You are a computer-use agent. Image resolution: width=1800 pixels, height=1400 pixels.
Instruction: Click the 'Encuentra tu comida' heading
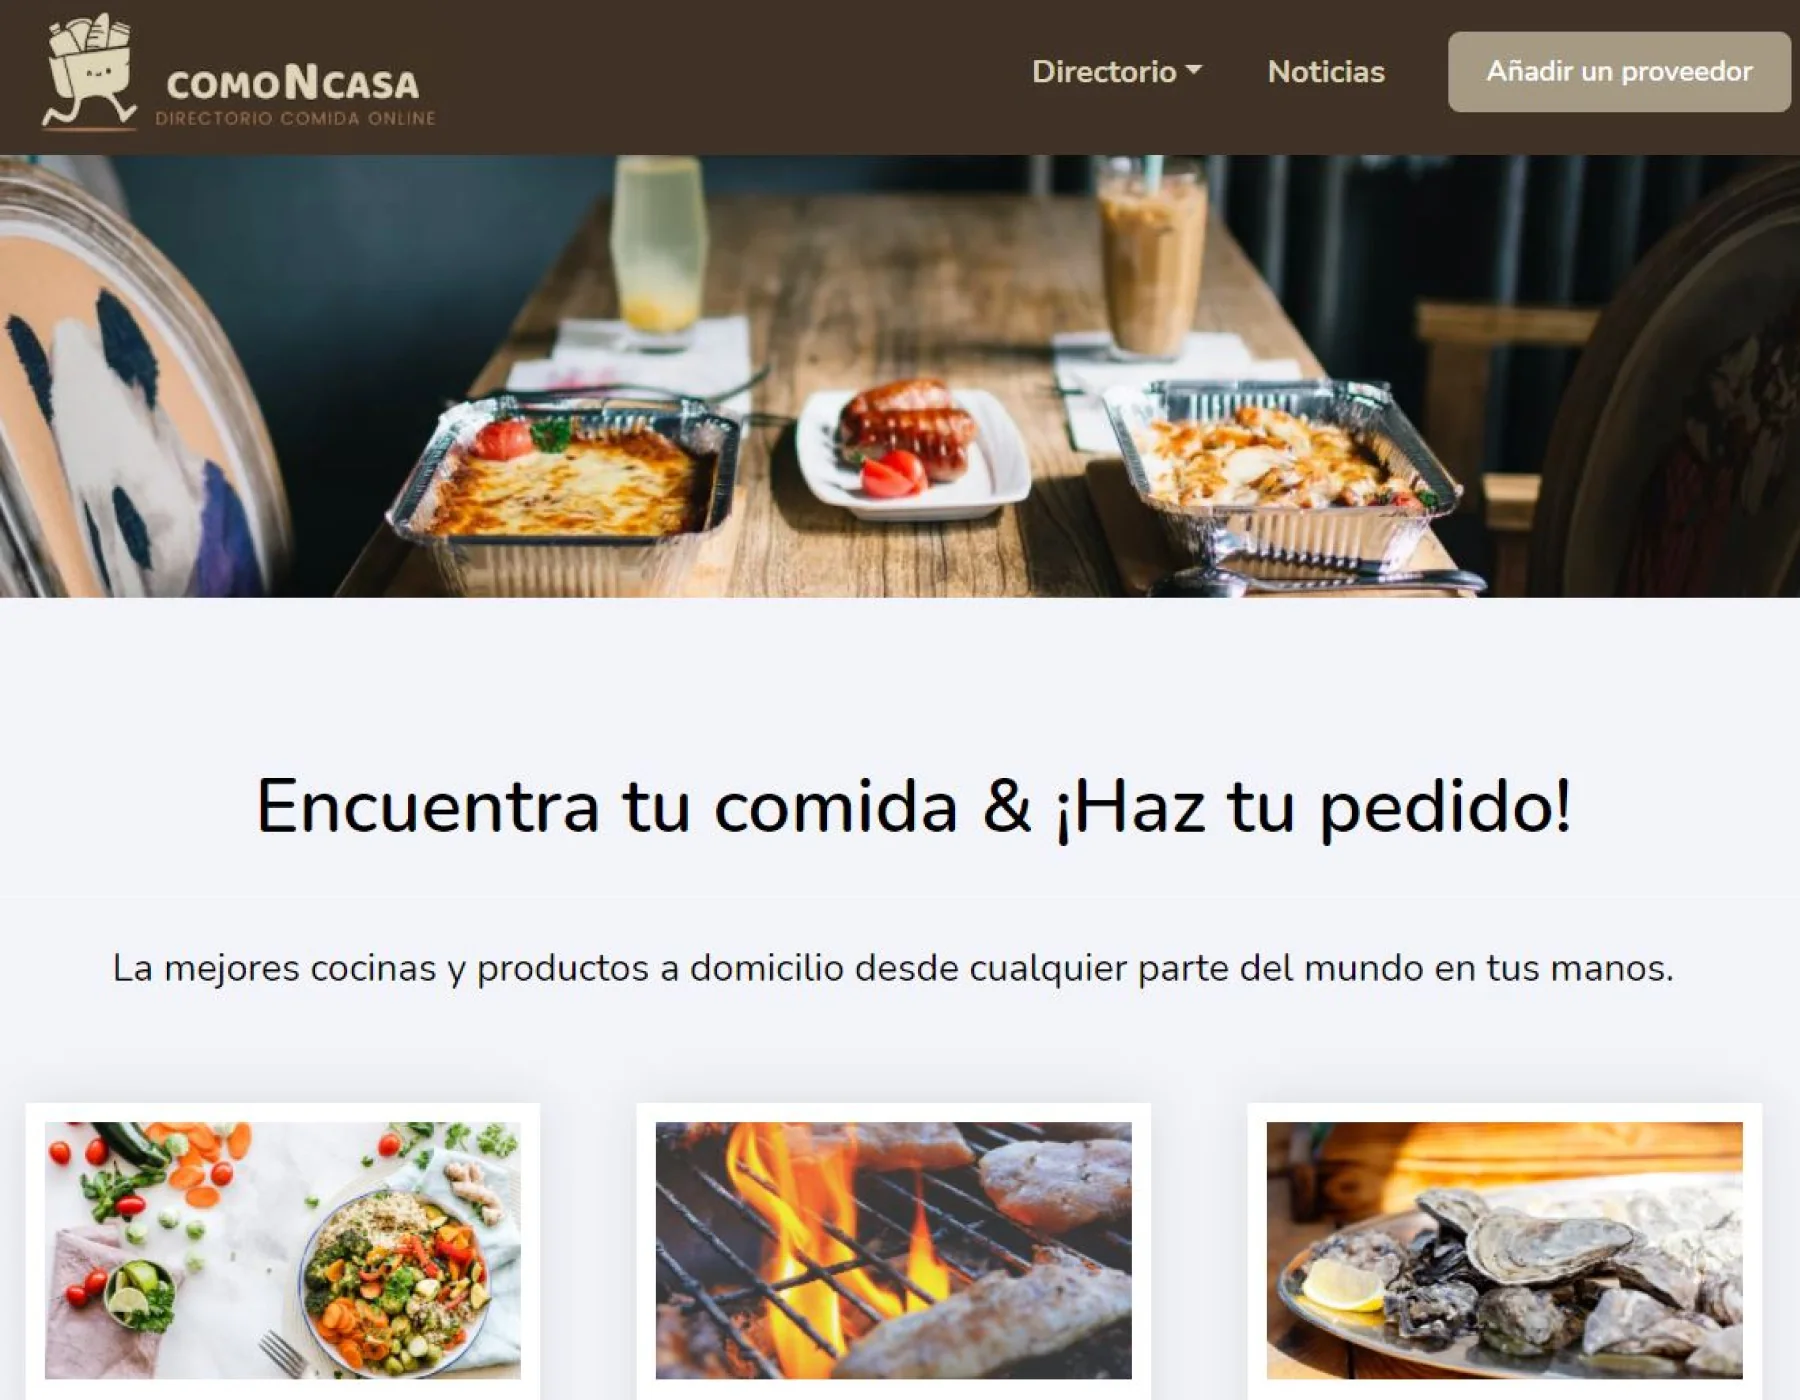[x=914, y=807]
